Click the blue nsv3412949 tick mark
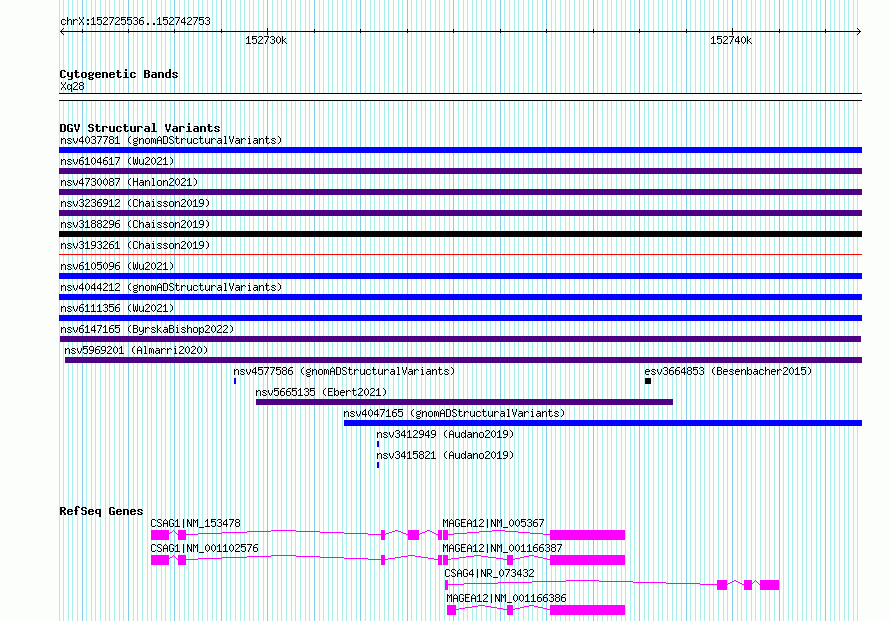890x621 pixels. [x=378, y=444]
